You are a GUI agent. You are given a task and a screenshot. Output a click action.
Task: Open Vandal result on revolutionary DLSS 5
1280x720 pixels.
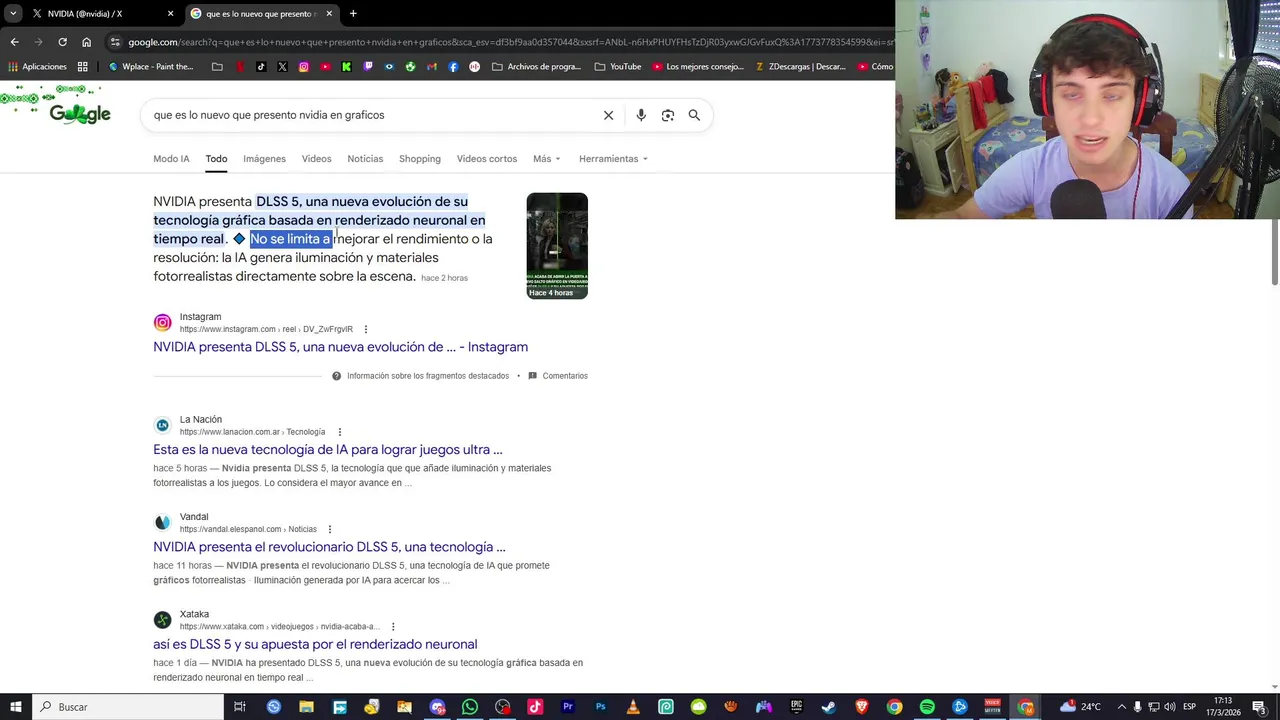tap(329, 547)
